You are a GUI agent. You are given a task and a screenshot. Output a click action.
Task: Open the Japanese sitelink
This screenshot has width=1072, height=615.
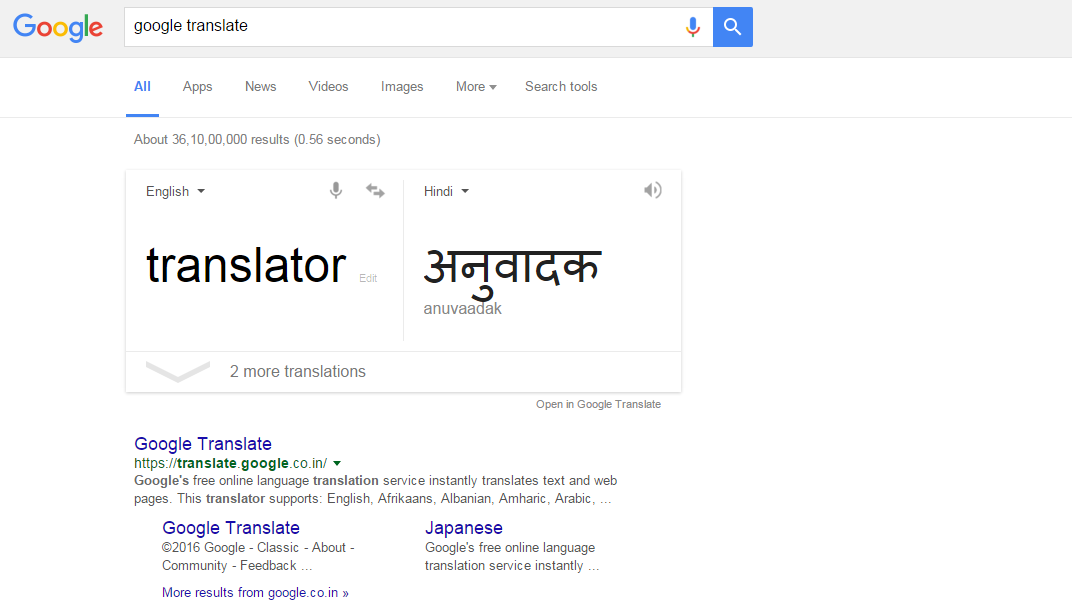(464, 528)
